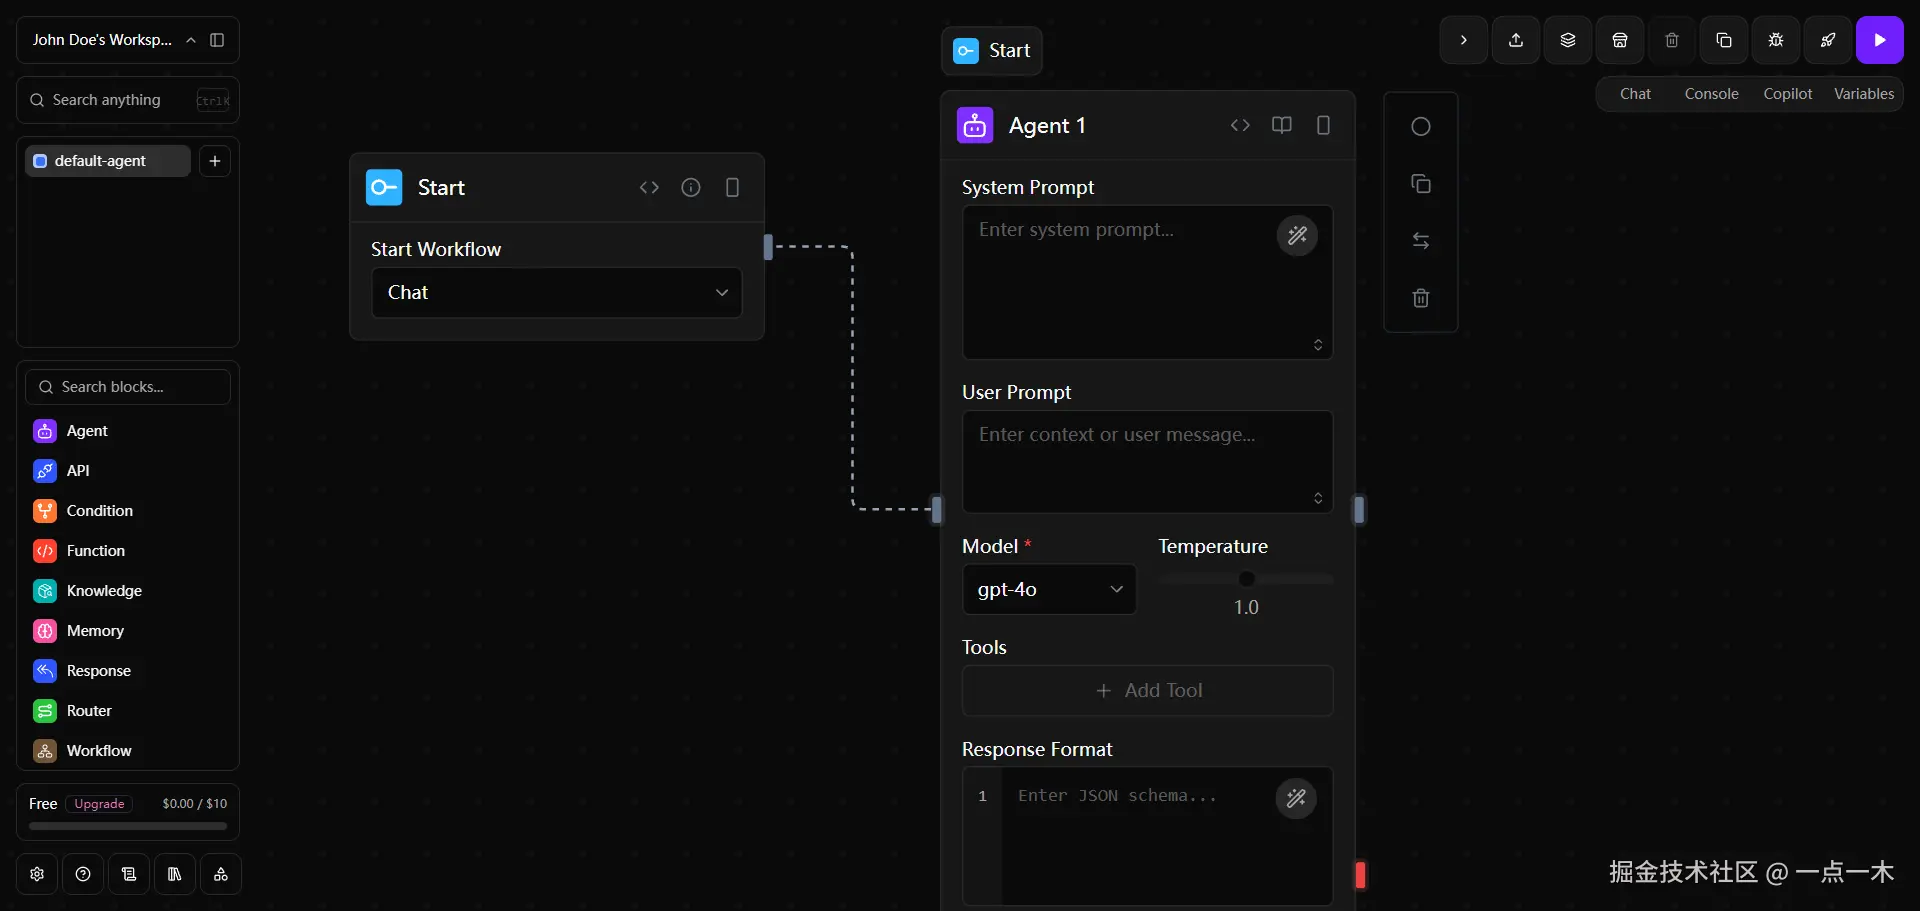Delete the Agent 1 block via trash icon
This screenshot has width=1920, height=911.
point(1420,298)
